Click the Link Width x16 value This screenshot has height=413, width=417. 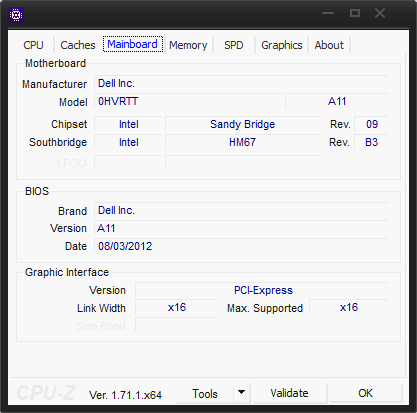tap(177, 307)
